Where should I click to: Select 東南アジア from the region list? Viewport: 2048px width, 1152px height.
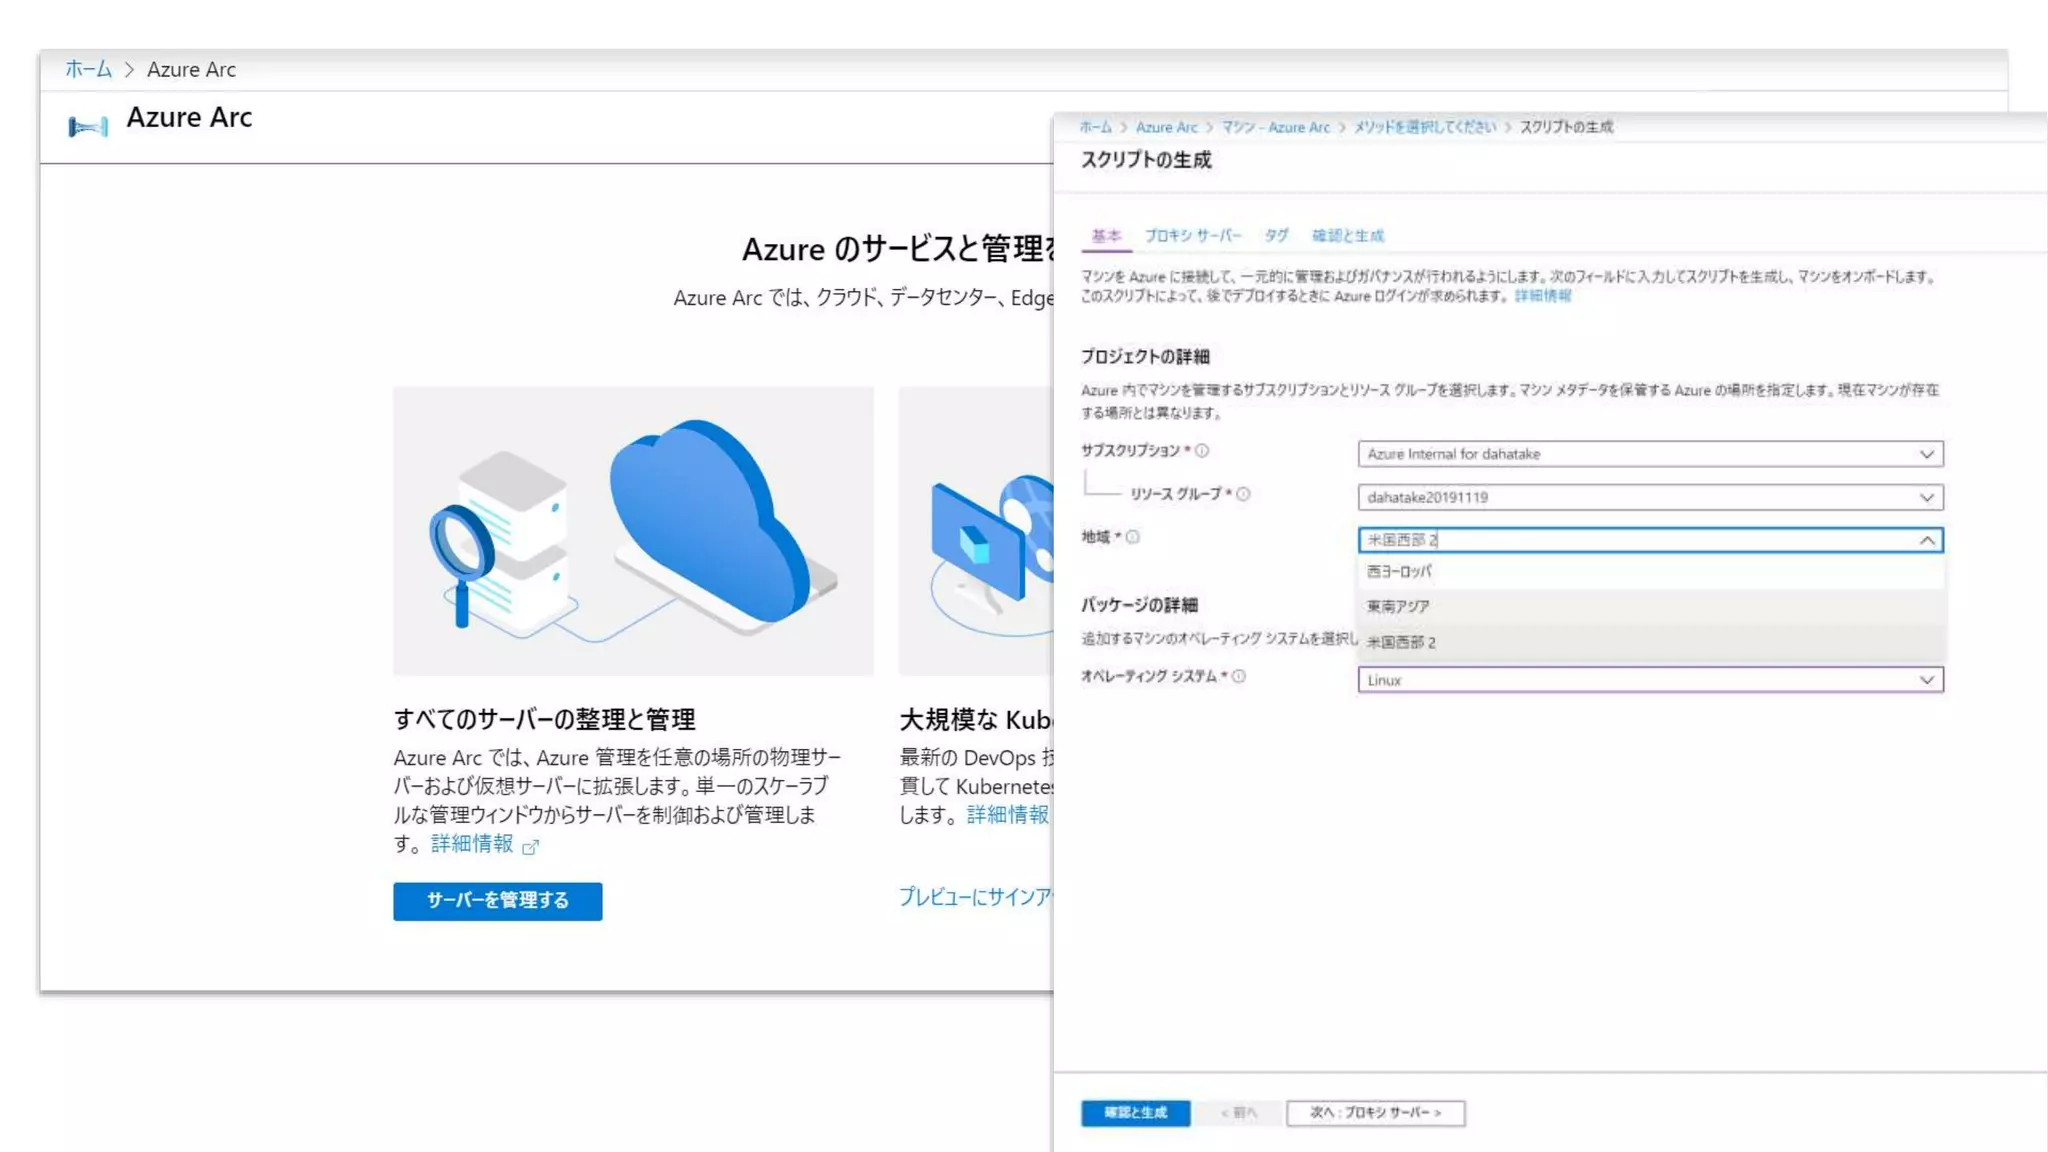(1650, 606)
